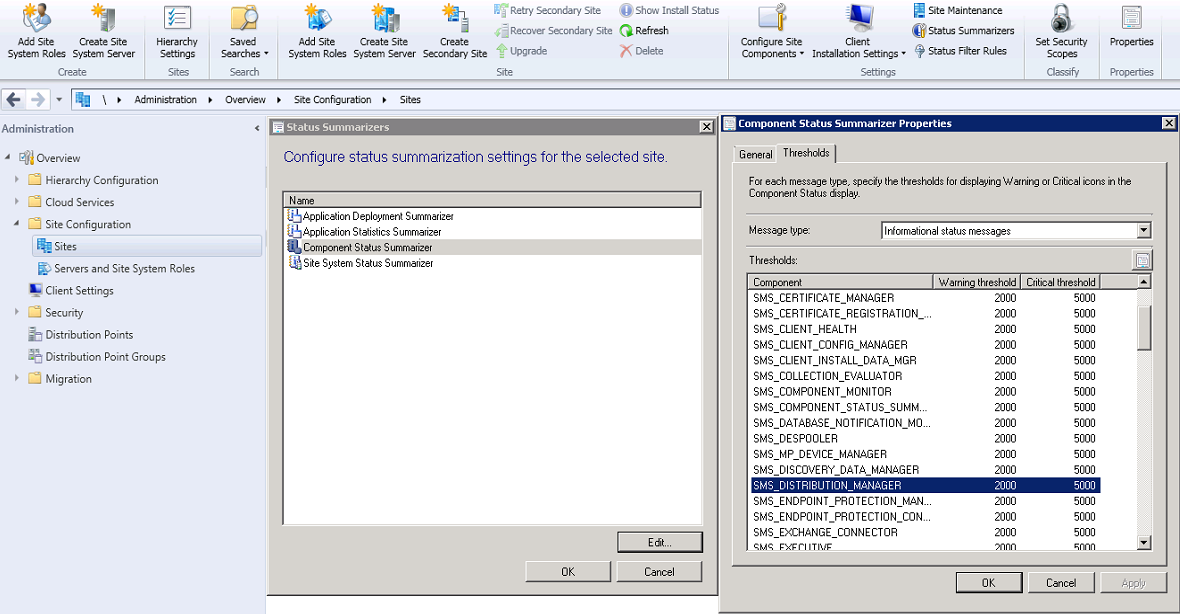Expand the Migration node

tap(17, 378)
